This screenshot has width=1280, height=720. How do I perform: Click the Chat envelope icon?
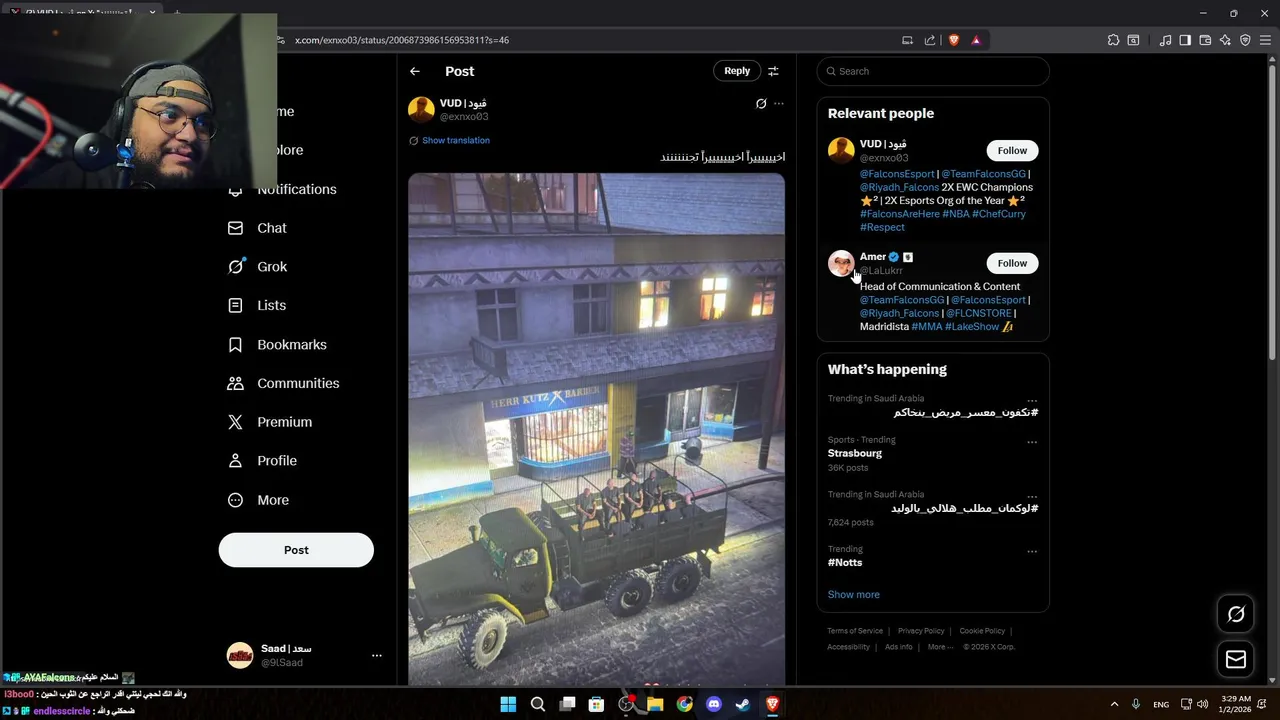[x=235, y=228]
